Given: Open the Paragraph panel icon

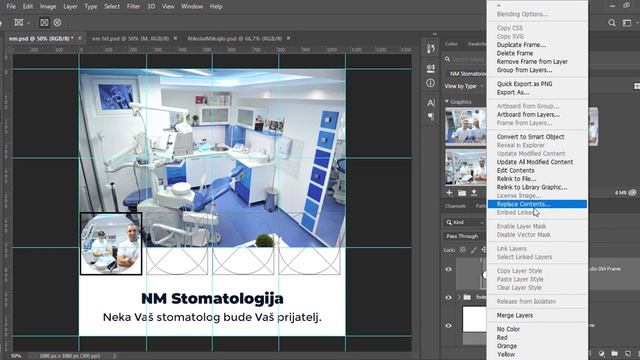Looking at the screenshot, I should 431,117.
